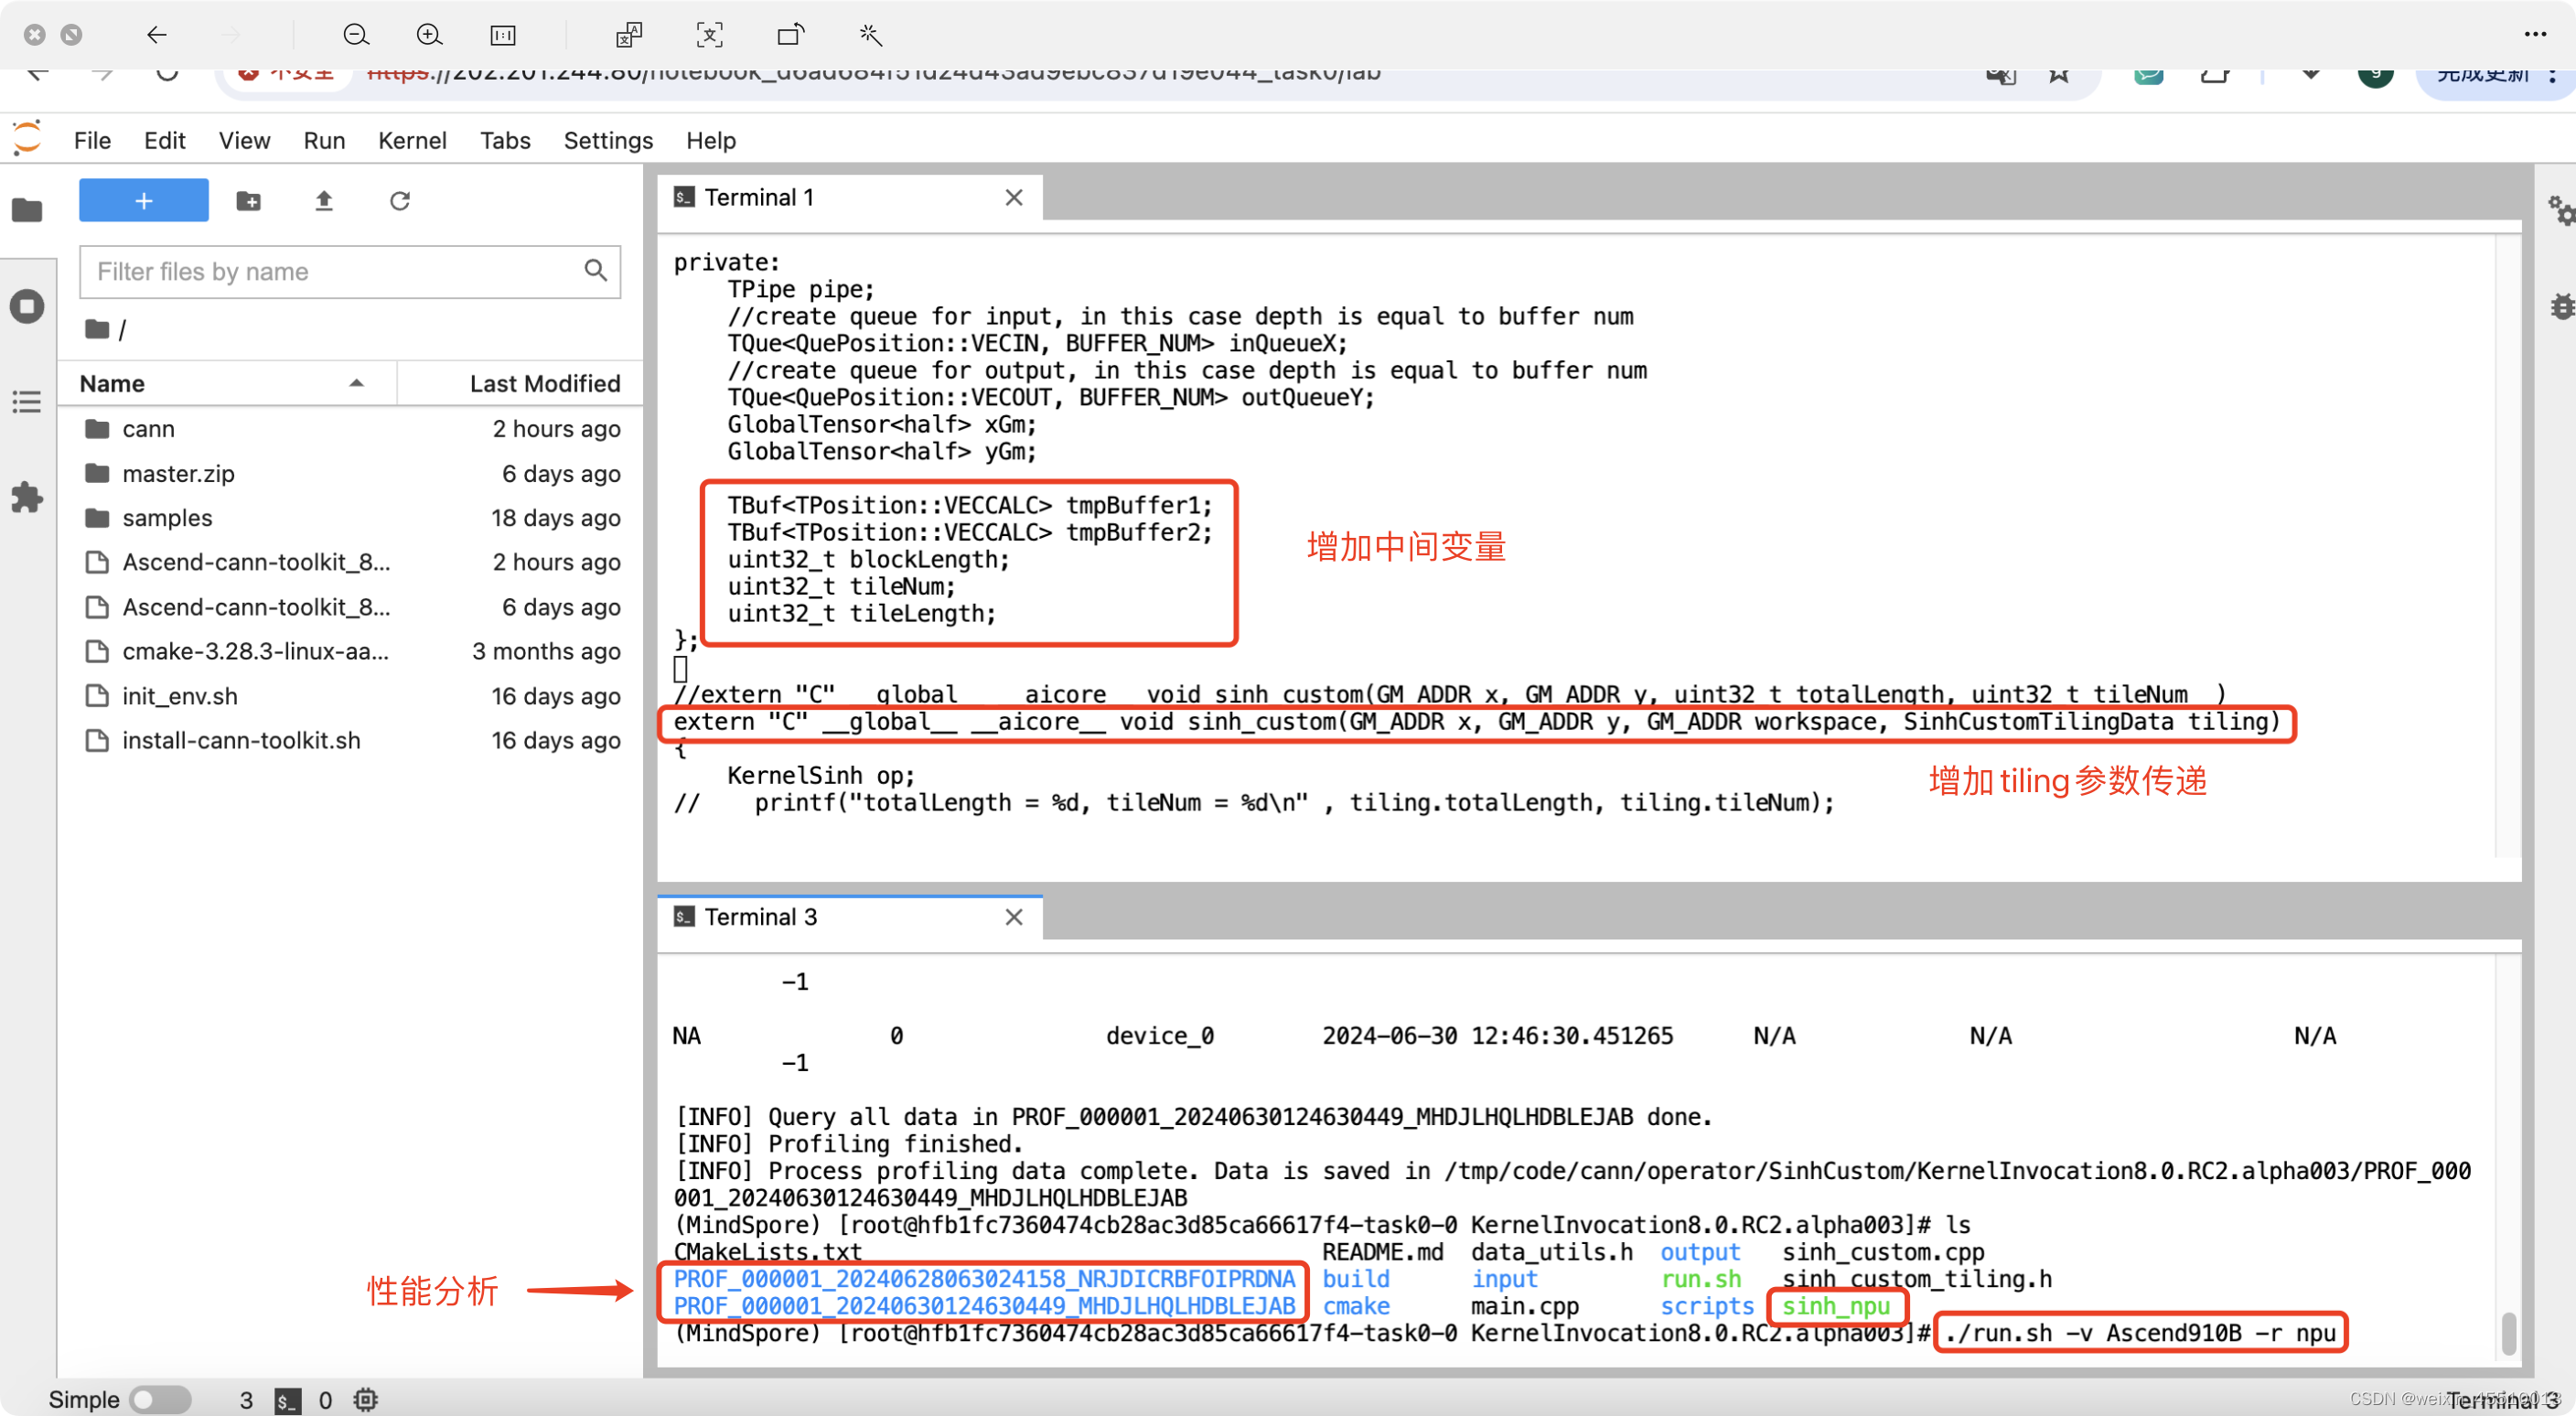Switch to the Terminal 3 tab

pyautogui.click(x=760, y=917)
